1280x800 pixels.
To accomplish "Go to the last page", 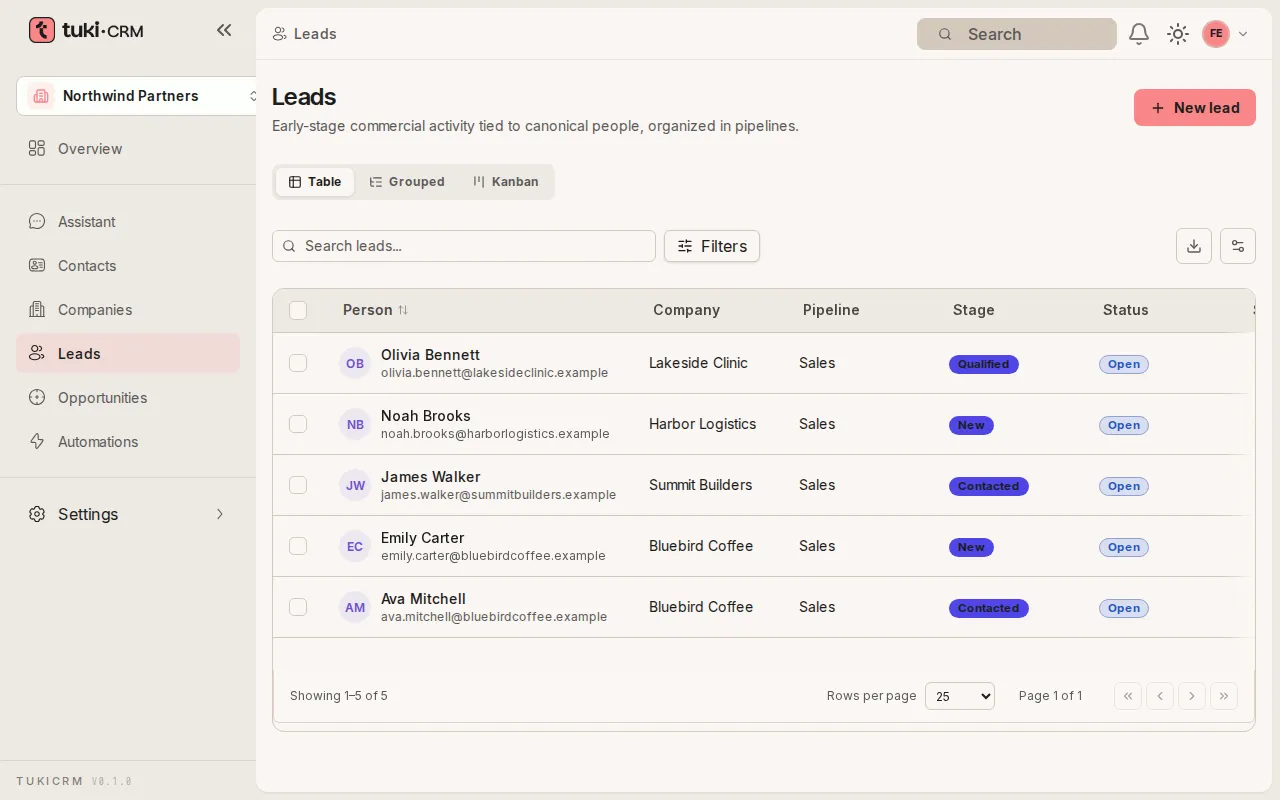I will [x=1224, y=696].
